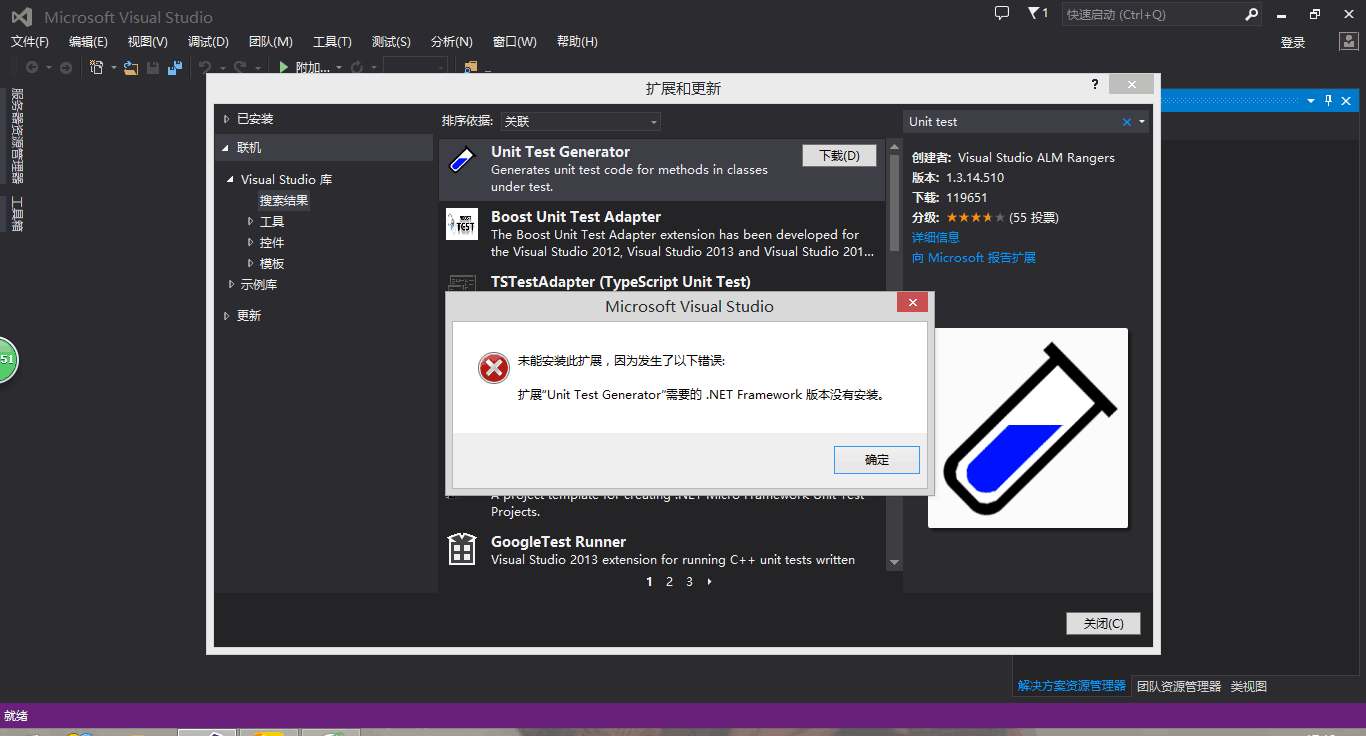Click the 登录 sign-in link

tap(1293, 42)
